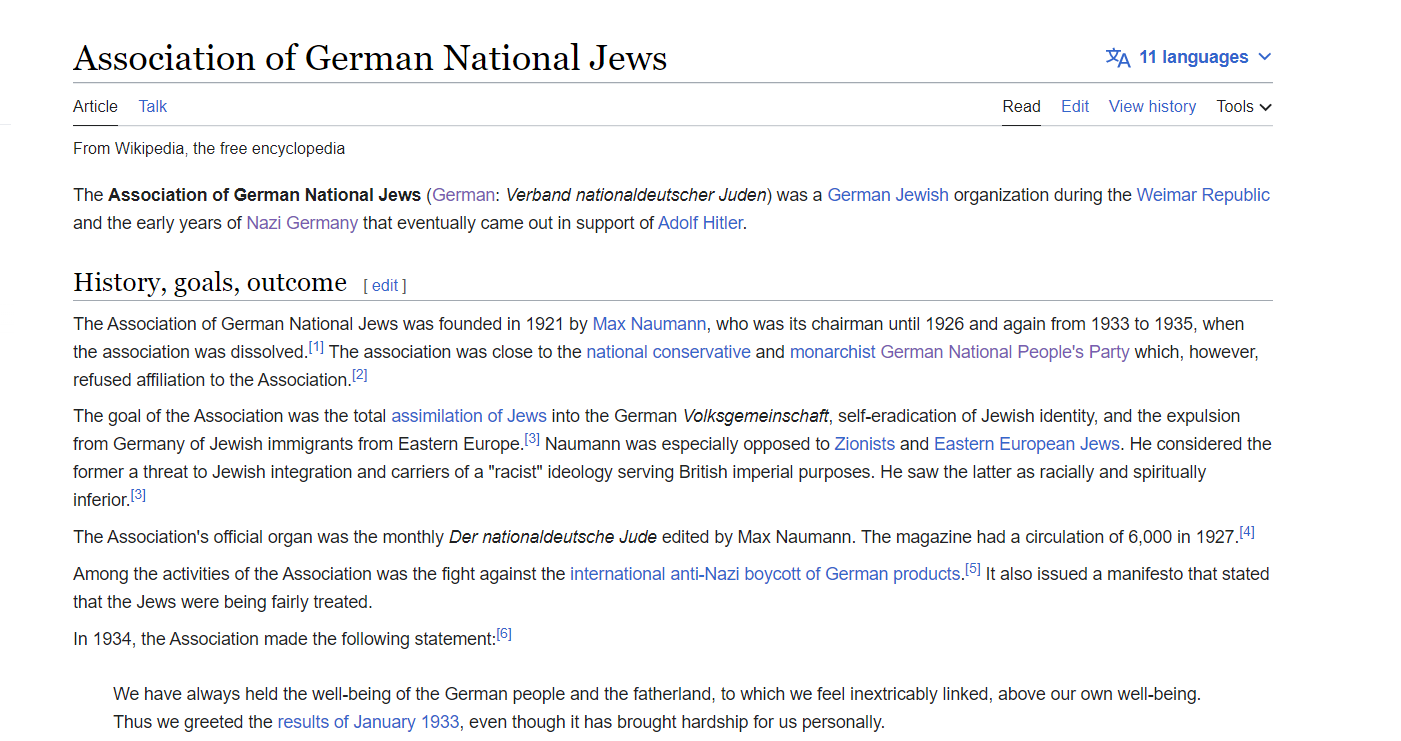The height and width of the screenshot is (741, 1401).
Task: Select the Read tab
Action: pyautogui.click(x=1021, y=106)
